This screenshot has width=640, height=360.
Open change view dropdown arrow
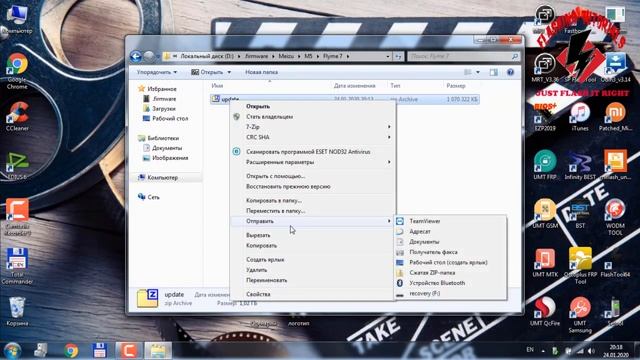(x=478, y=72)
